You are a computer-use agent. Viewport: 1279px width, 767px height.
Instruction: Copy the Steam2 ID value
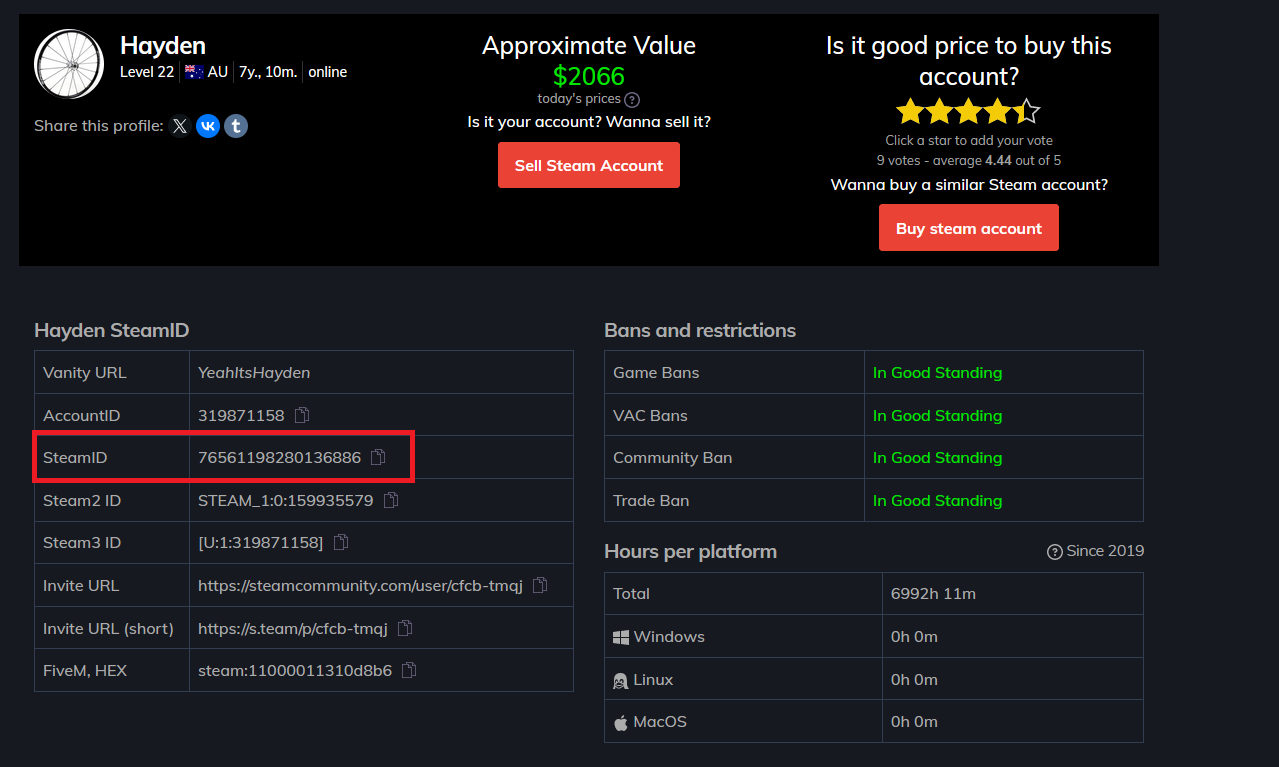(x=390, y=500)
